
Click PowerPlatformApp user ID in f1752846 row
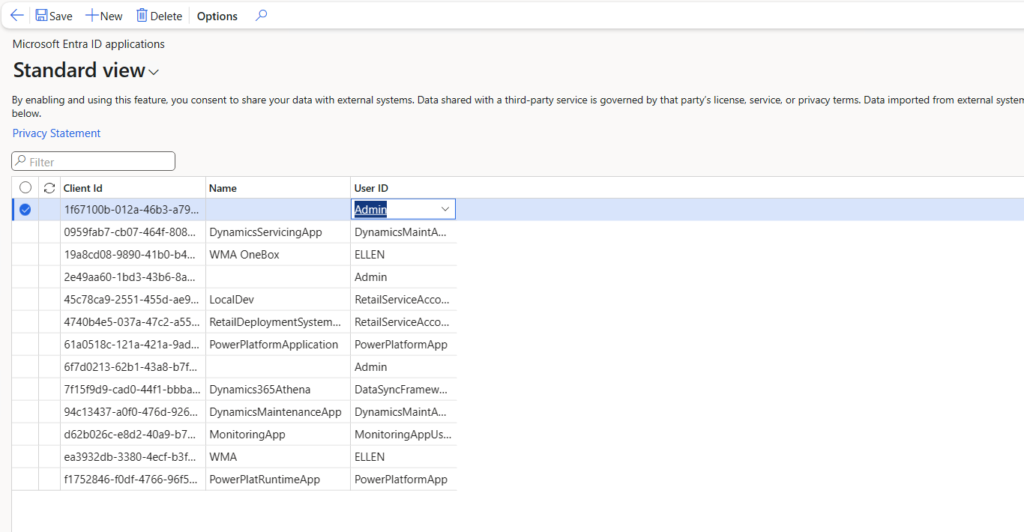(403, 480)
